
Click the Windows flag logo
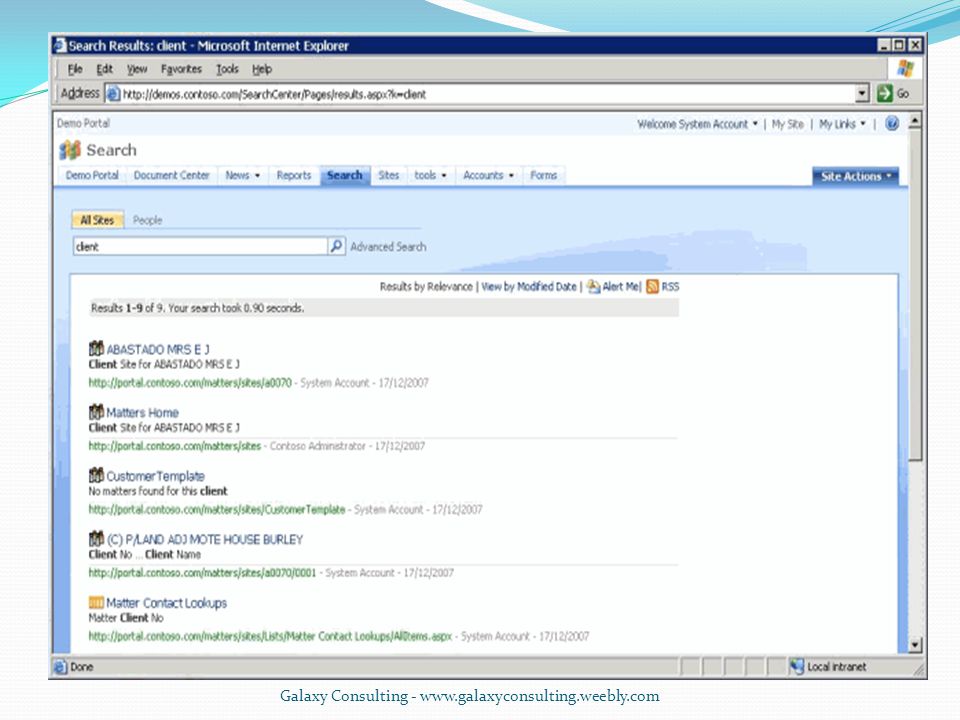(x=906, y=69)
